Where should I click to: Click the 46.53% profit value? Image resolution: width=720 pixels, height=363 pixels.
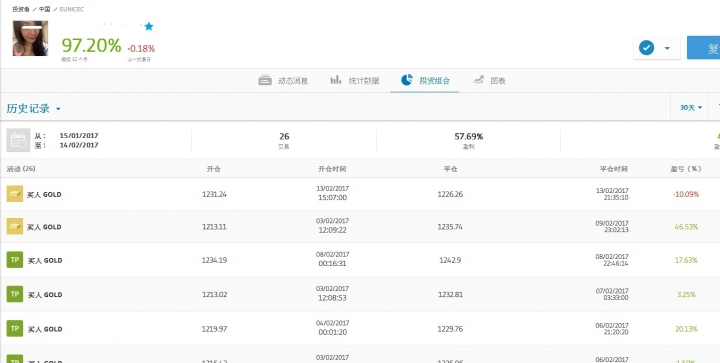coord(686,227)
